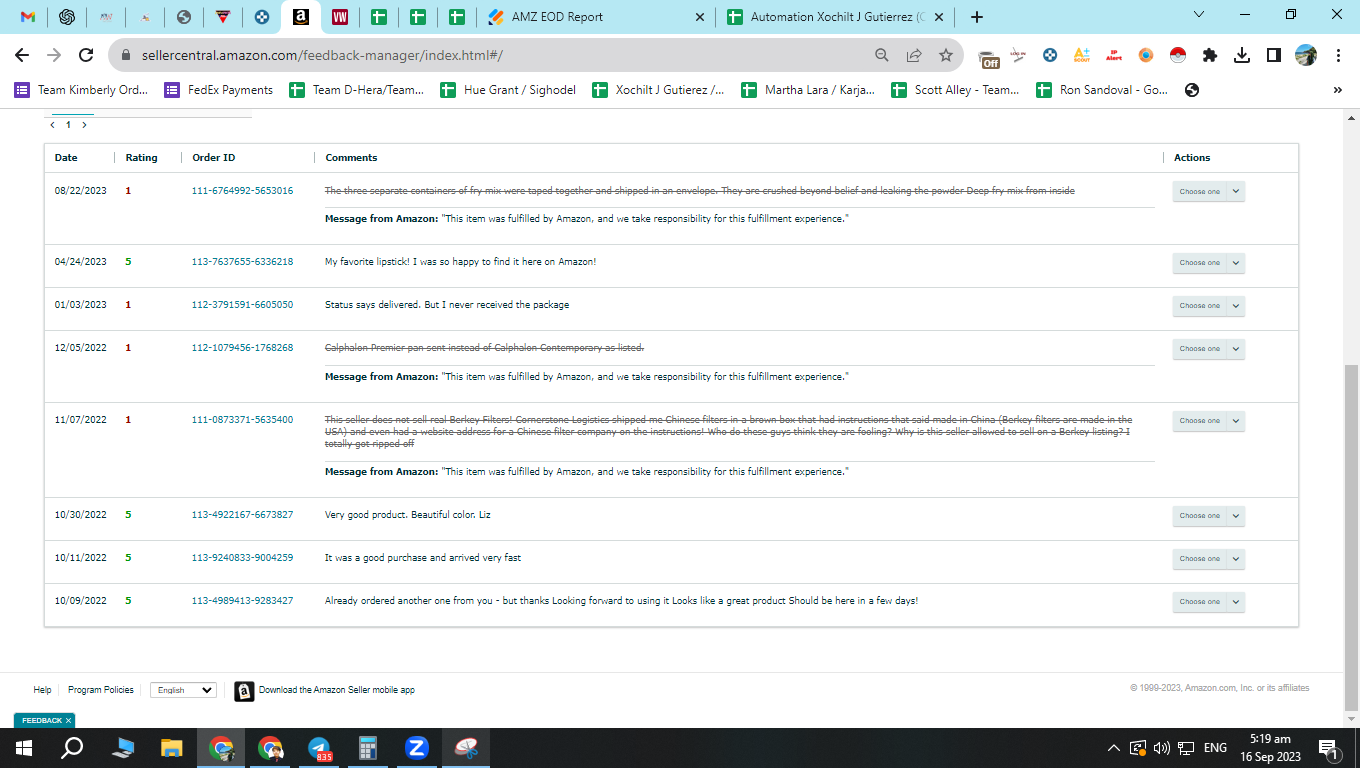Change the language in the English dropdown
The height and width of the screenshot is (768, 1360).
coord(183,690)
